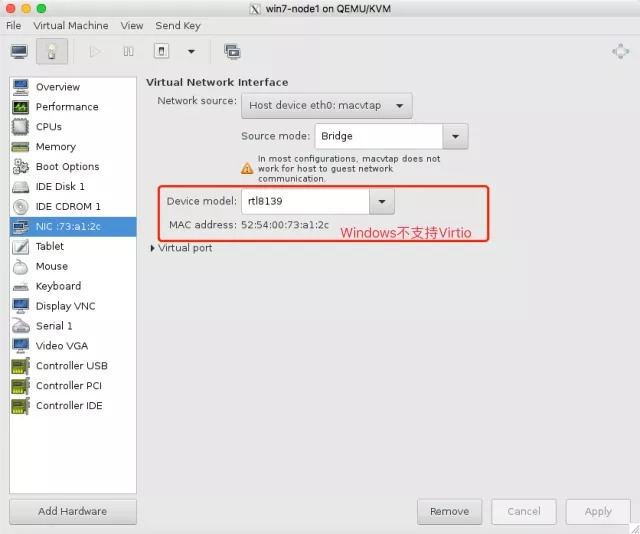
Task: Open the snapshots manager icon in toolbar
Action: (232, 51)
